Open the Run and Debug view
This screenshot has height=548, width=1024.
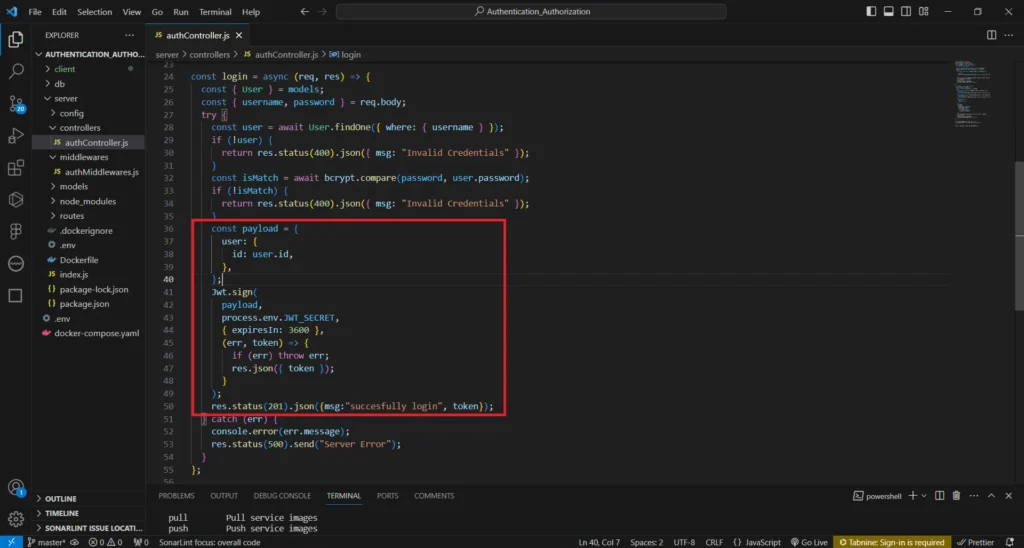pyautogui.click(x=16, y=135)
